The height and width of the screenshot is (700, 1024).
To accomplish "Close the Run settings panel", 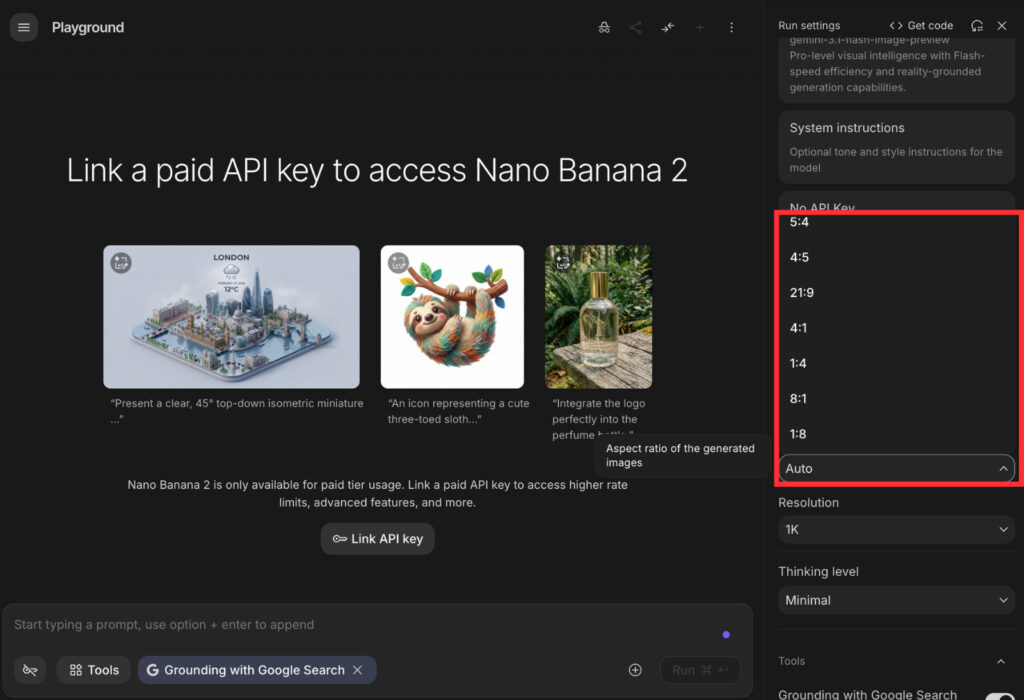I will 1002,25.
